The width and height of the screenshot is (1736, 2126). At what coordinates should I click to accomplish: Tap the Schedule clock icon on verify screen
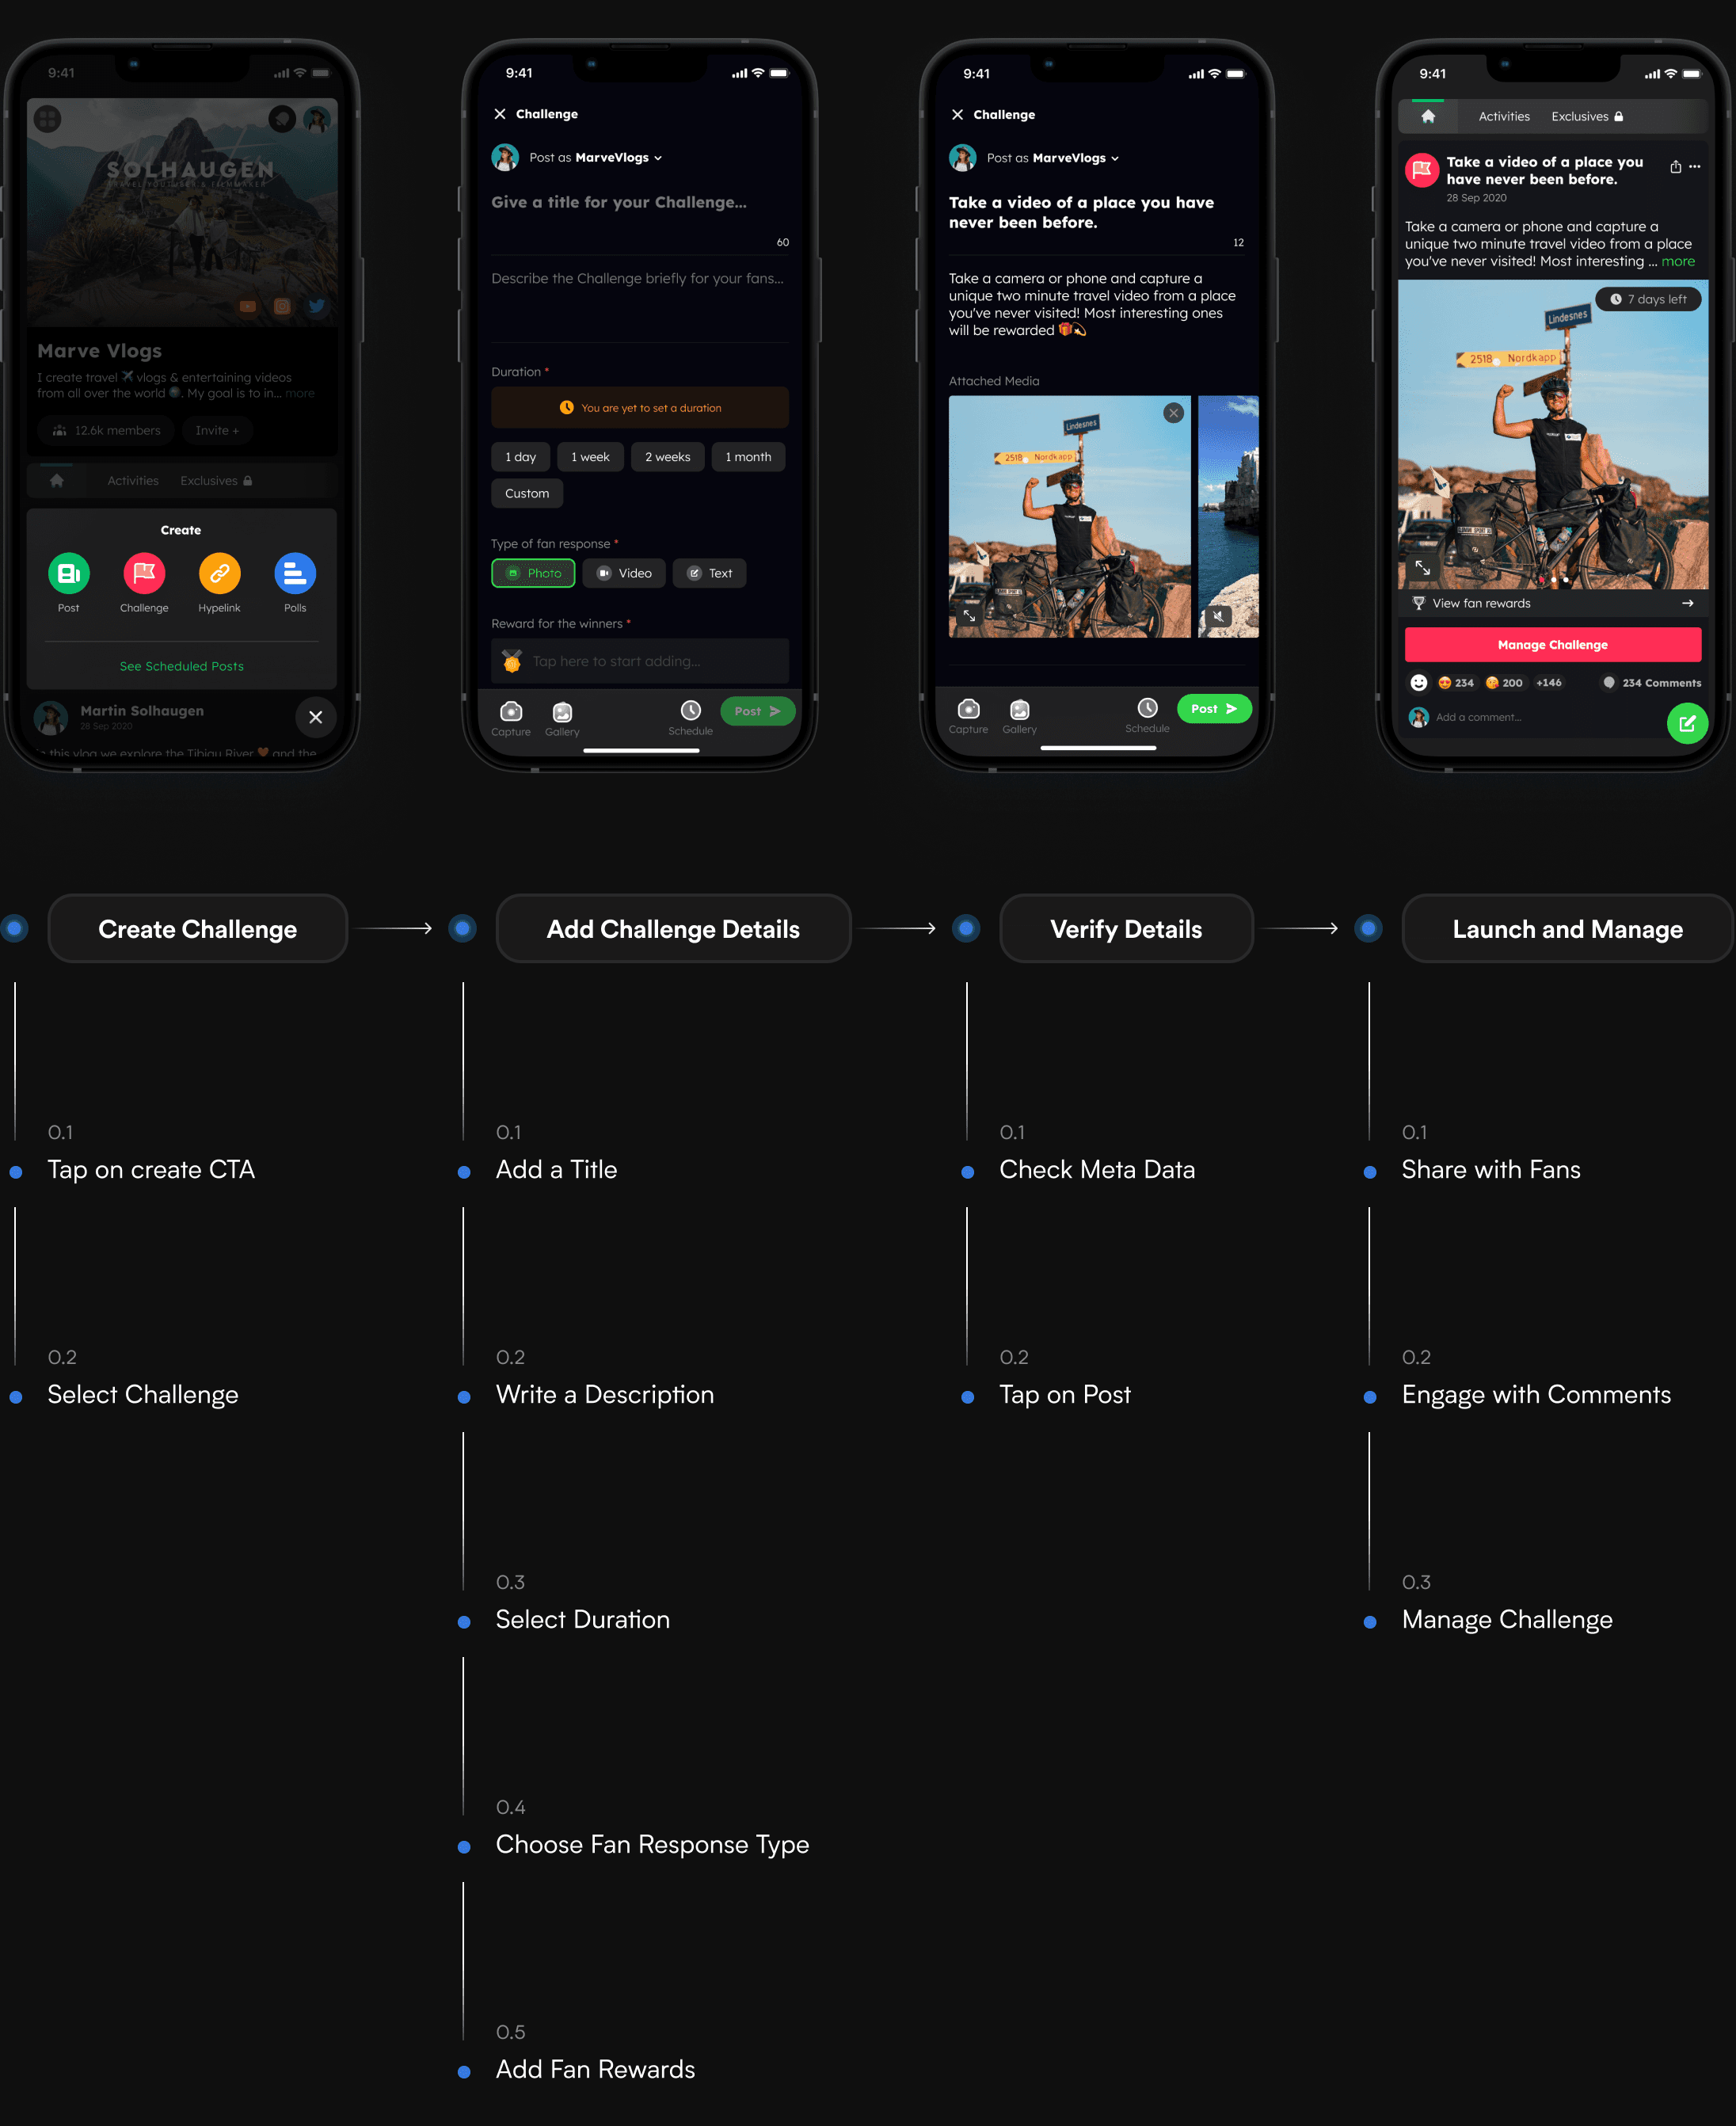point(1147,709)
